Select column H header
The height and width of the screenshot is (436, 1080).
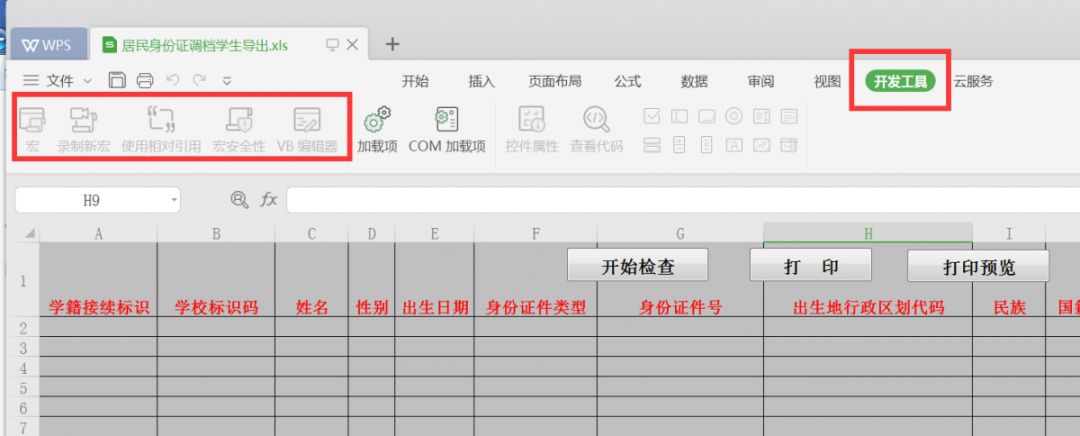[x=868, y=233]
